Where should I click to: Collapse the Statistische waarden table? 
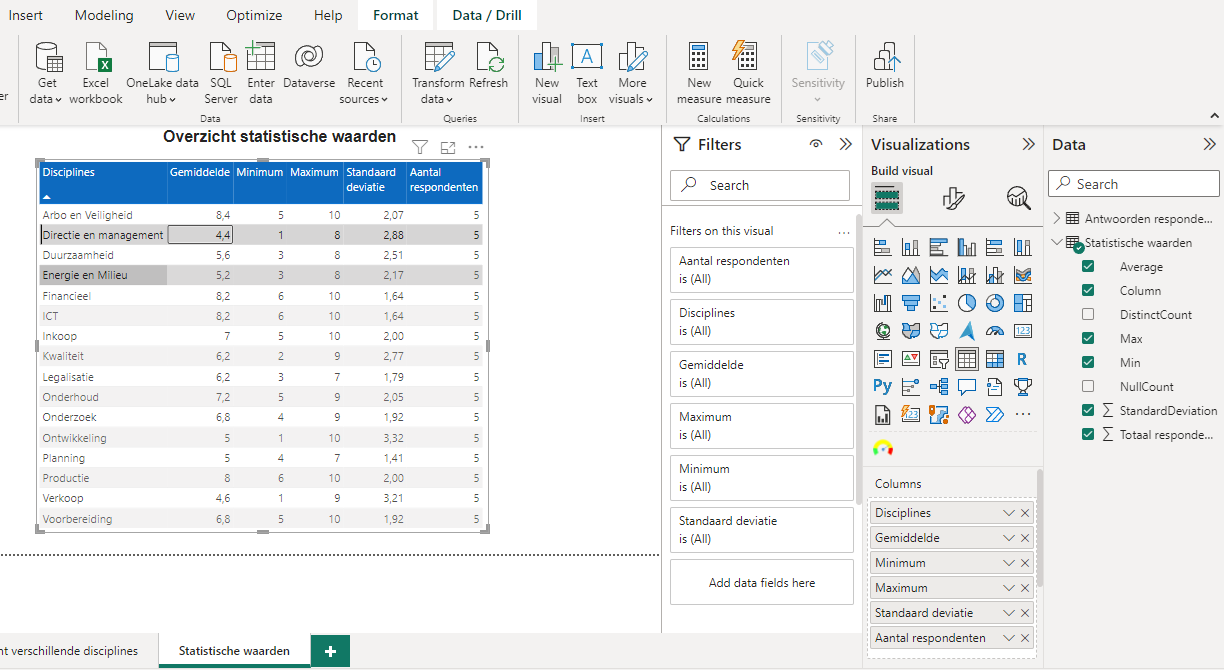pyautogui.click(x=1058, y=242)
